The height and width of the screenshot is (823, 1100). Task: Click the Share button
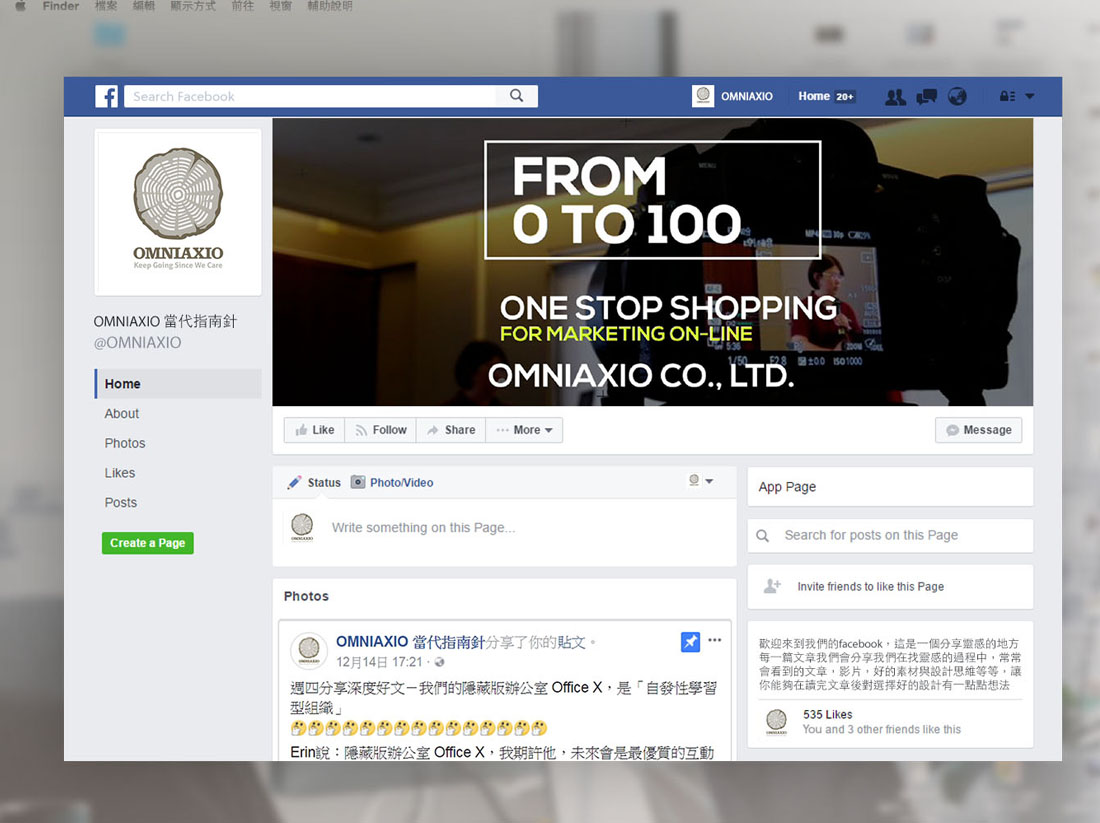[x=451, y=430]
